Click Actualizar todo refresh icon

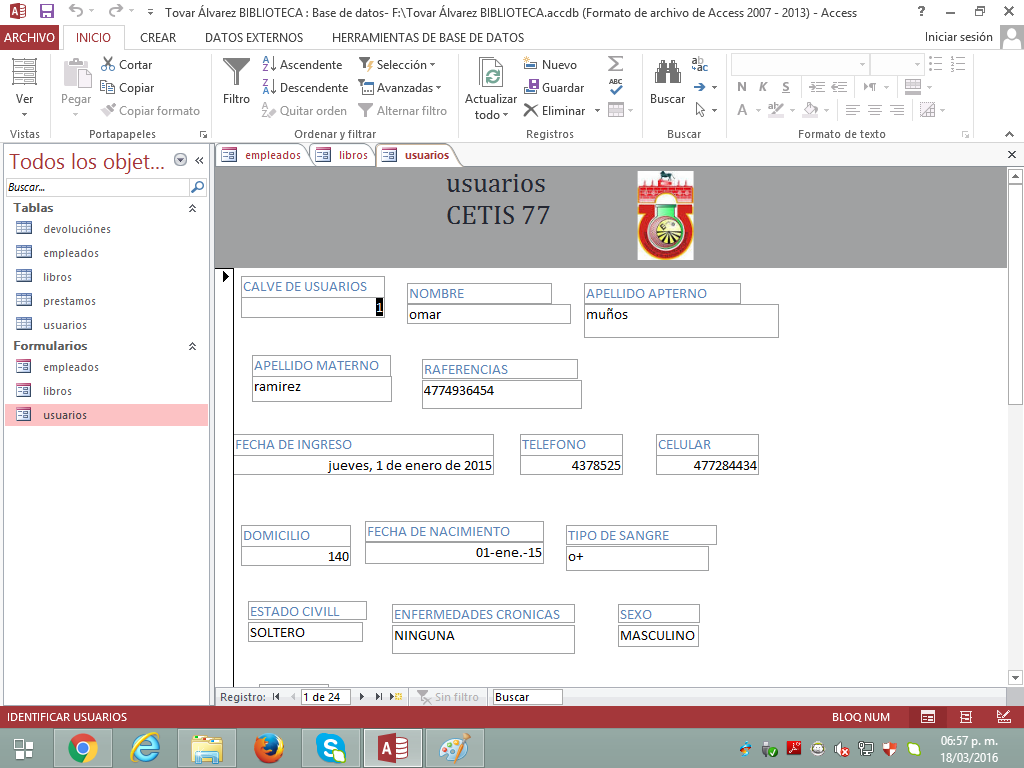point(491,74)
